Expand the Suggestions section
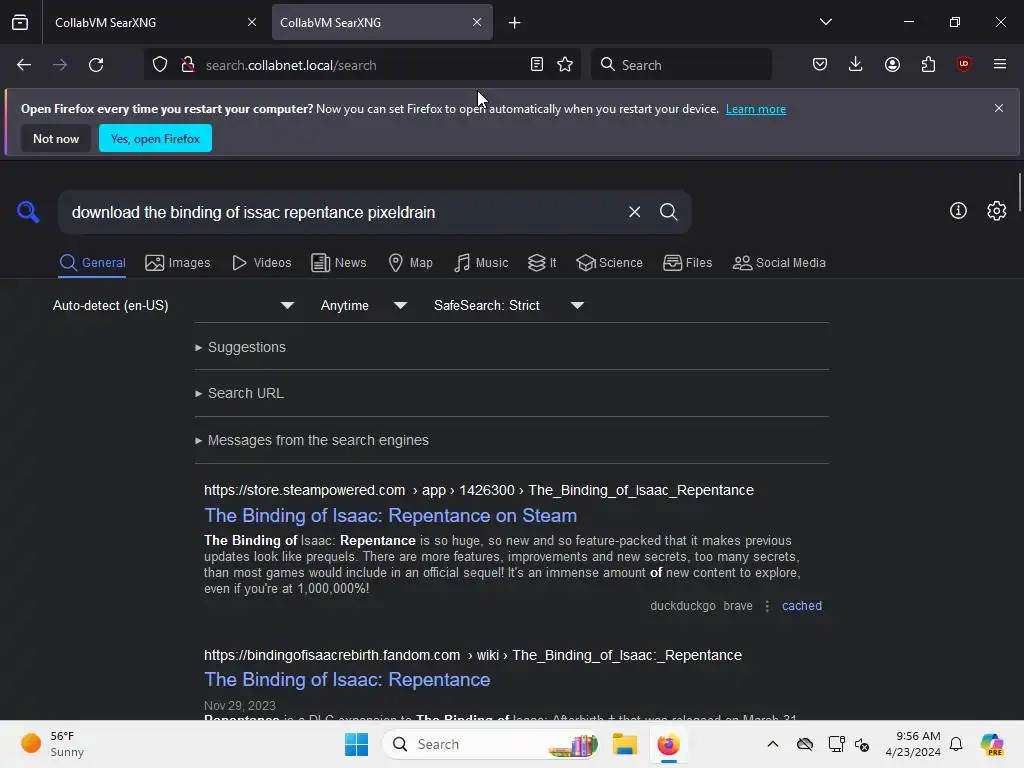 (240, 347)
